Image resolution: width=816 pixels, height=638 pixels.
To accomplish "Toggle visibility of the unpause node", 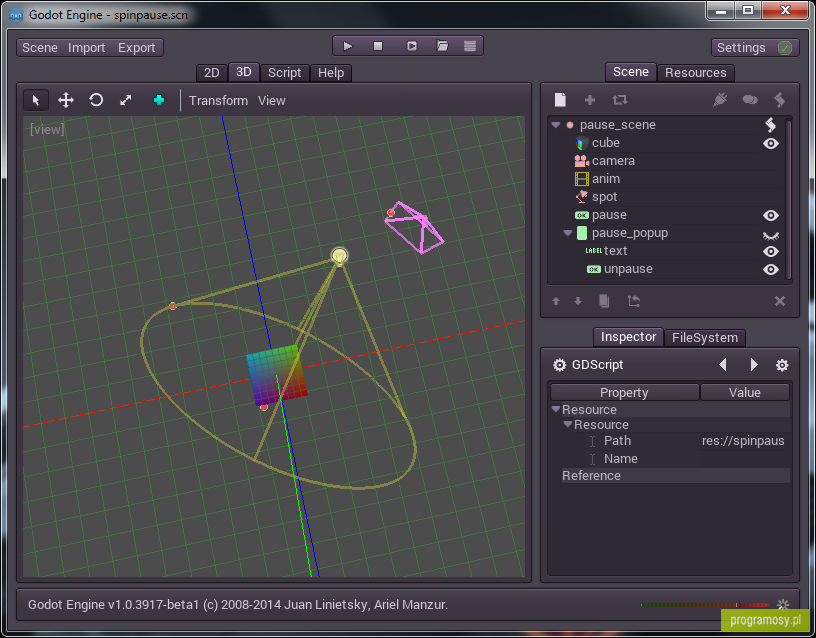I will [x=771, y=269].
